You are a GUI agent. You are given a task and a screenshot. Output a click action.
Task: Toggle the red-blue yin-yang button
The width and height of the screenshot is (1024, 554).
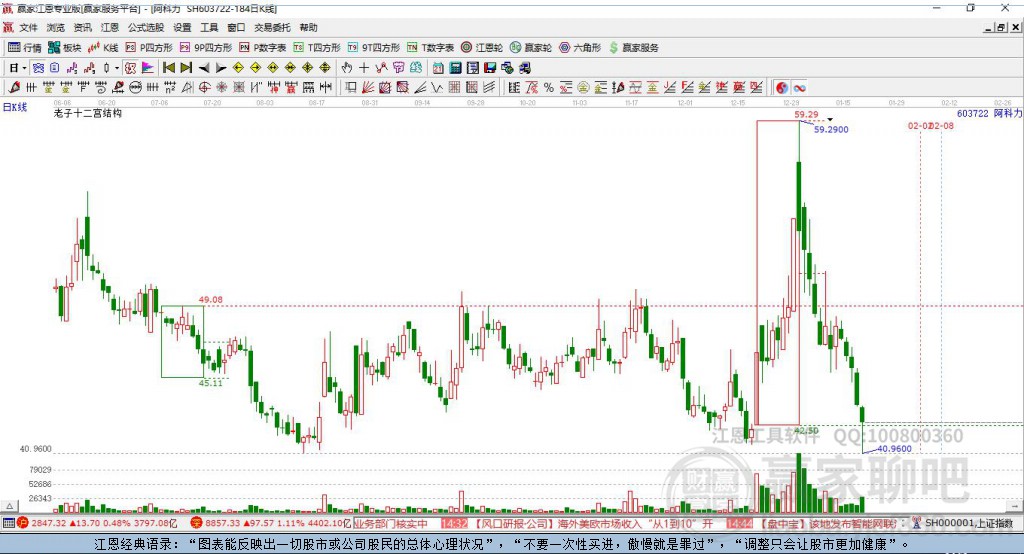(782, 88)
